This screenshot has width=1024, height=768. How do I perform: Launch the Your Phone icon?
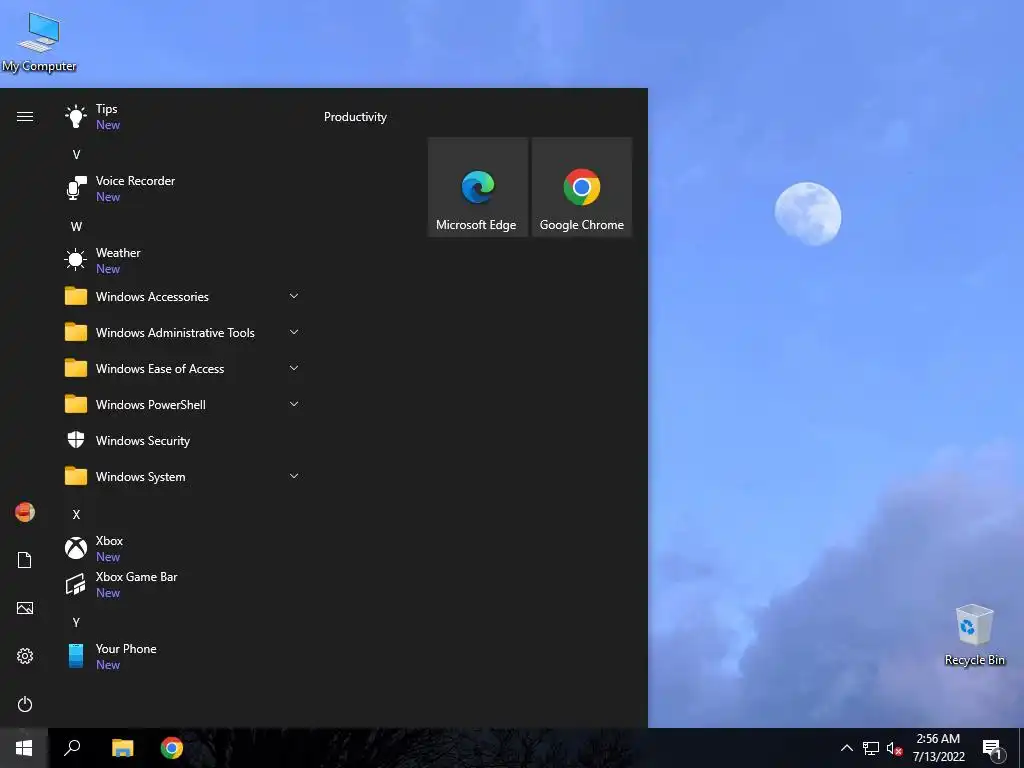coord(76,656)
